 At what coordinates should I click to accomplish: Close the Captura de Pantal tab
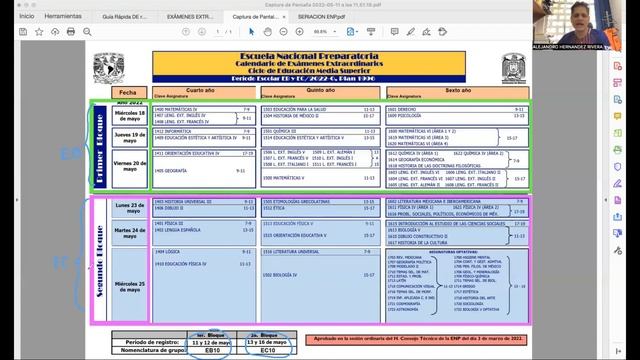pyautogui.click(x=284, y=17)
